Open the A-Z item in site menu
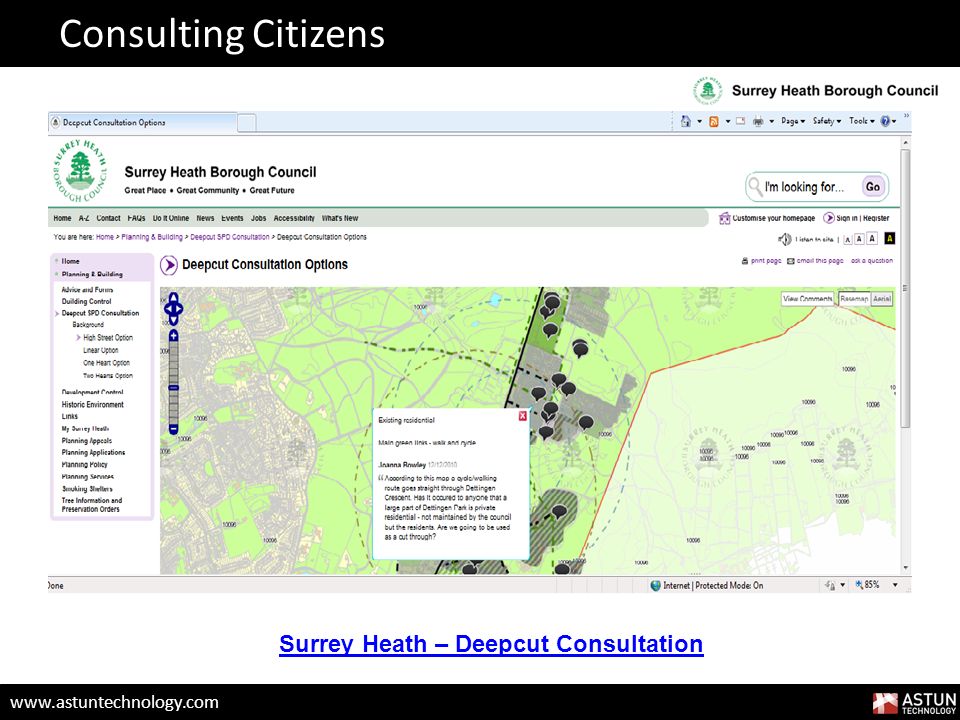Viewport: 960px width, 720px height. coord(84,218)
